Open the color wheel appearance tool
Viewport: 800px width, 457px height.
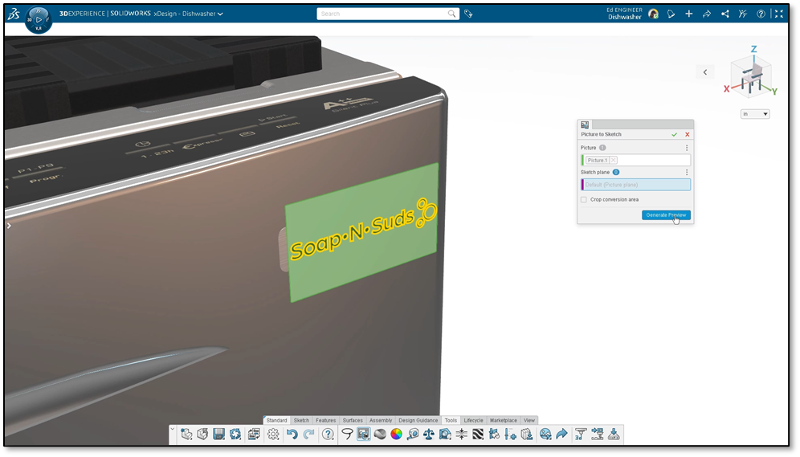396,434
